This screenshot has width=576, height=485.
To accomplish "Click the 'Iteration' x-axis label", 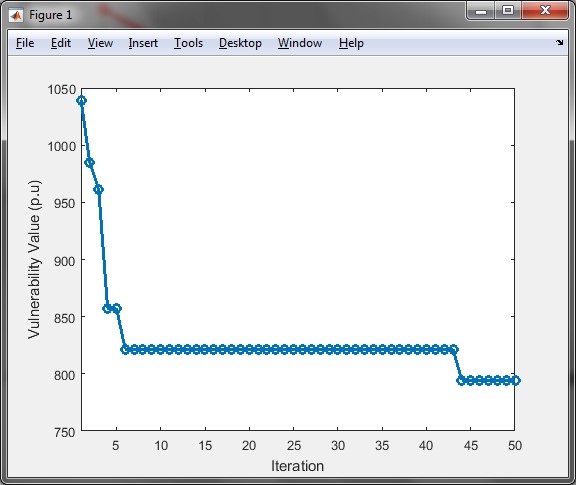I will [298, 466].
